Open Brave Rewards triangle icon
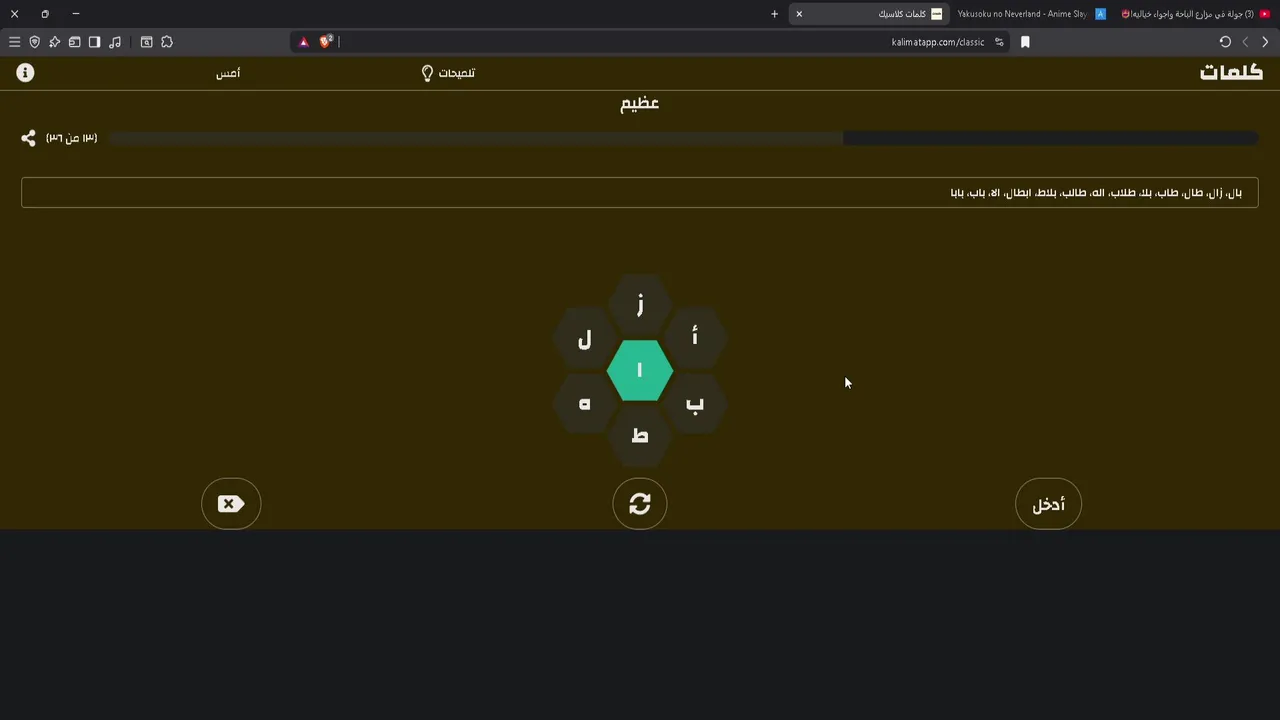The image size is (1280, 720). [x=304, y=42]
